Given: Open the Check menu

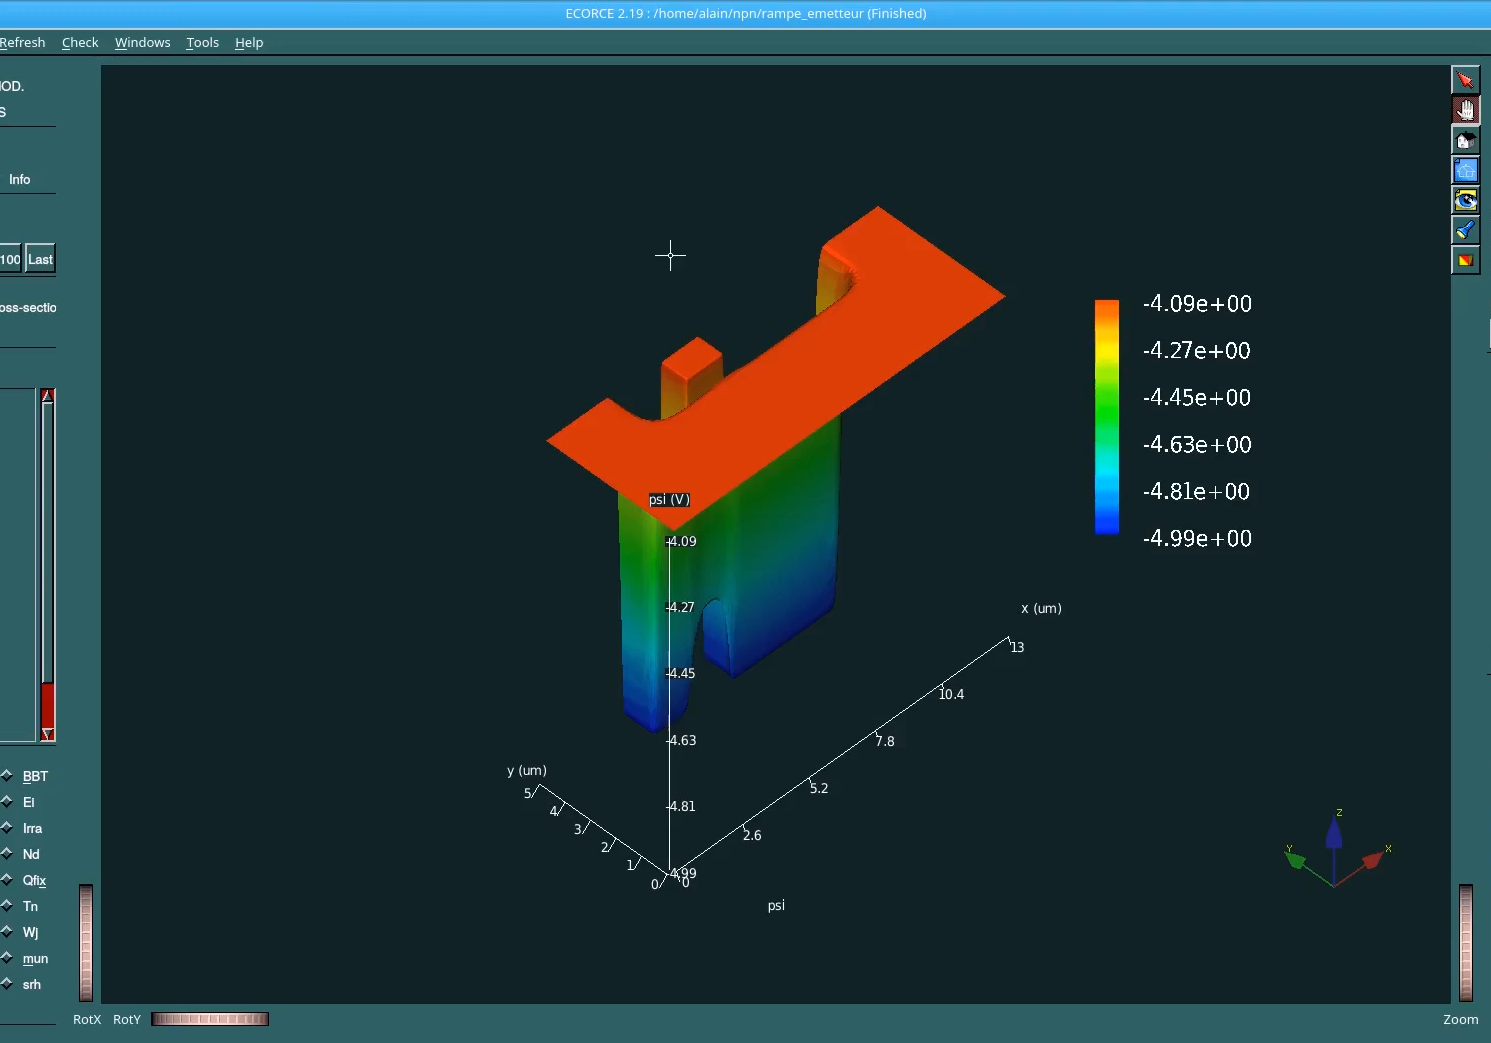Looking at the screenshot, I should coord(80,42).
